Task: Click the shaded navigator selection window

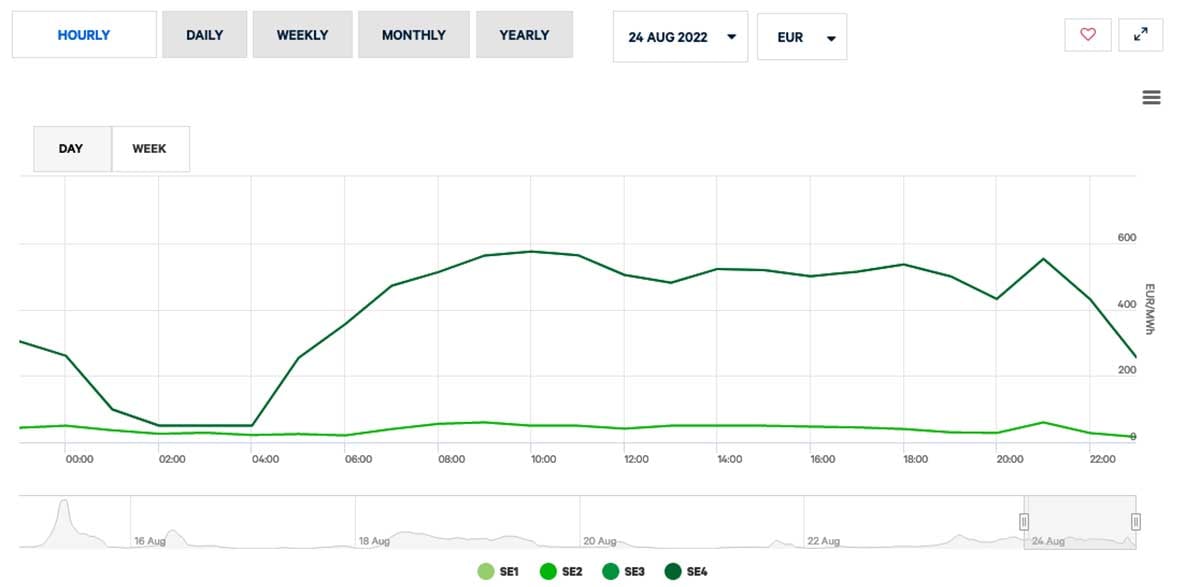Action: click(x=1080, y=522)
